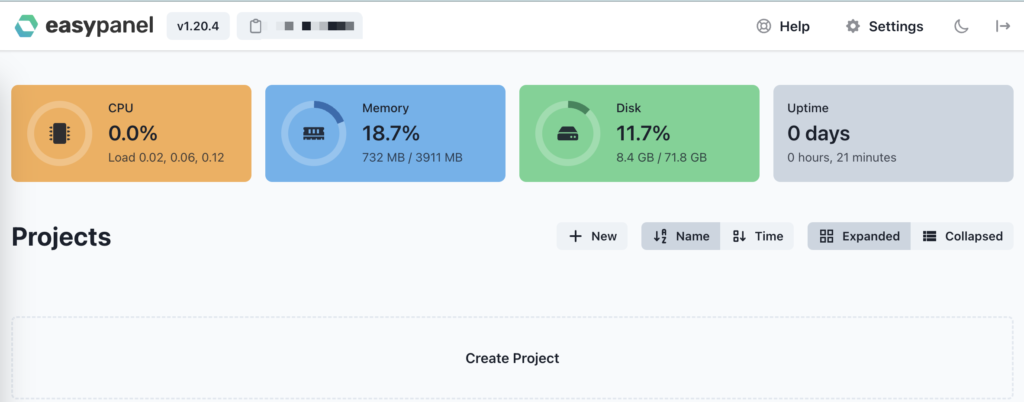Click the CPU 0.0% value
The image size is (1024, 402).
tap(133, 133)
